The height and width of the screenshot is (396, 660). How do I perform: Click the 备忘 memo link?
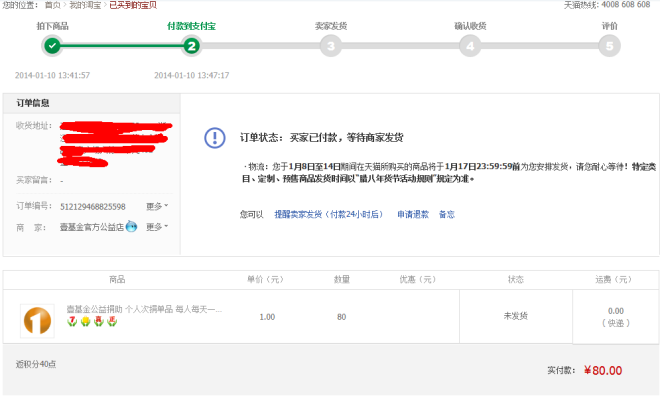click(x=447, y=214)
